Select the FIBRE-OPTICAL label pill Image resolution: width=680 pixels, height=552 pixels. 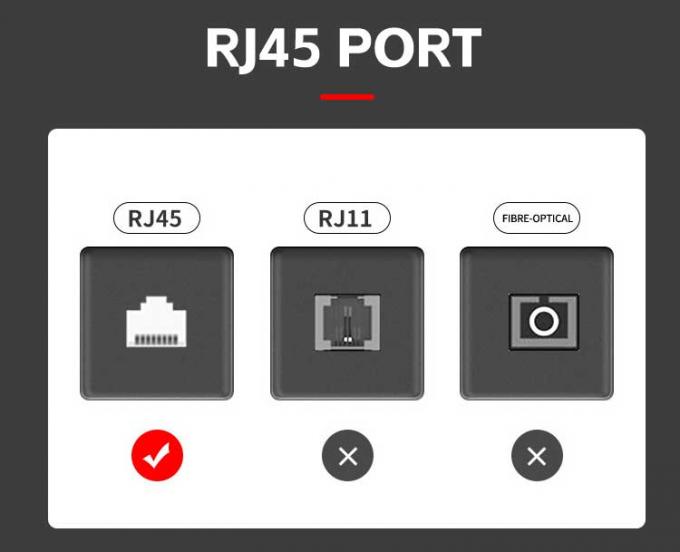(x=536, y=218)
